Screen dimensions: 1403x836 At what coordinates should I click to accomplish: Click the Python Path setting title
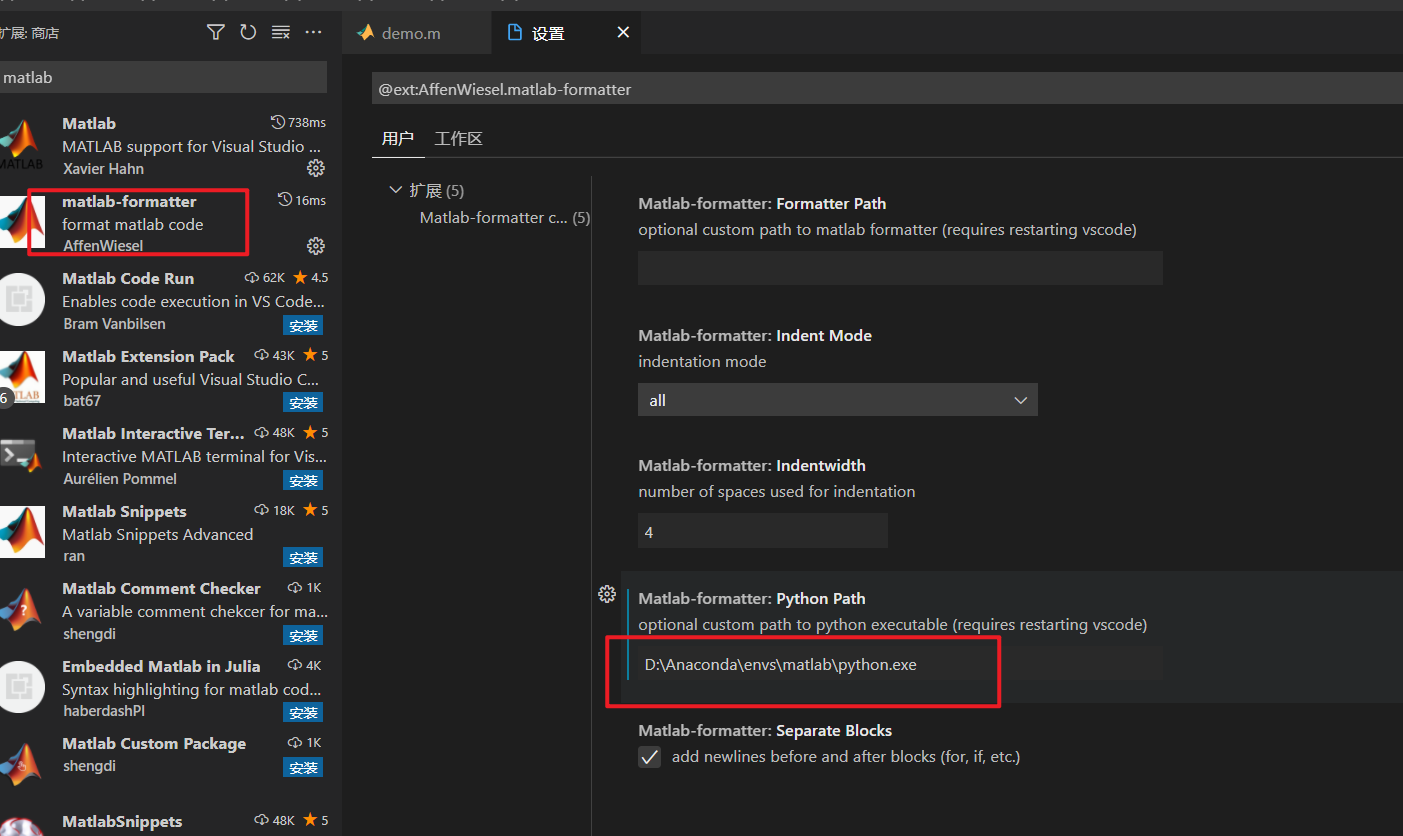(x=752, y=598)
